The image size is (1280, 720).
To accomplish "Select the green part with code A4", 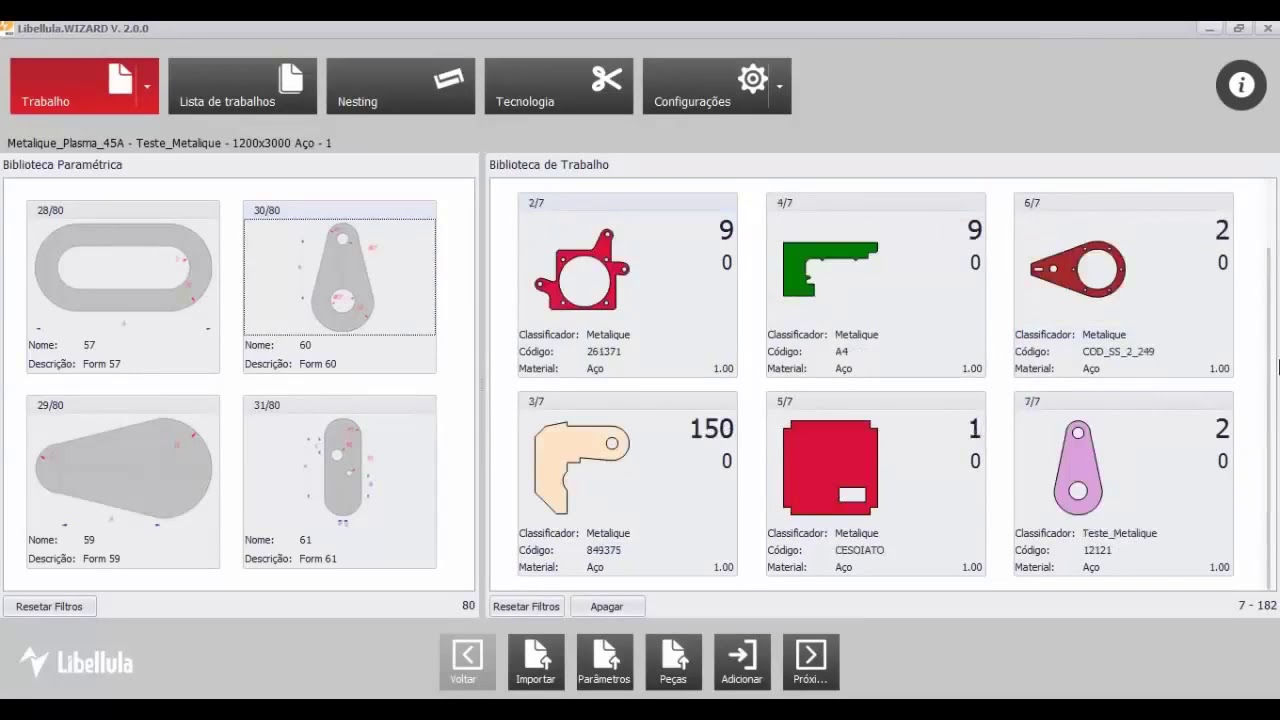I will (830, 269).
